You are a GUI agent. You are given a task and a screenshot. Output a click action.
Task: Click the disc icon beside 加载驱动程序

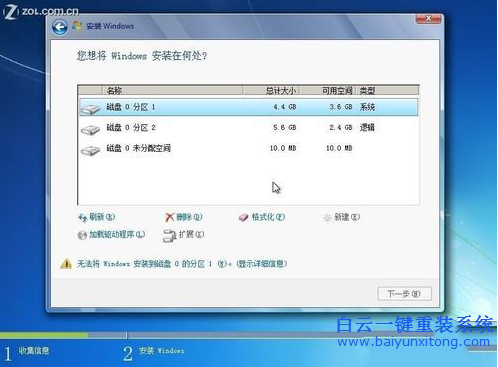click(82, 235)
